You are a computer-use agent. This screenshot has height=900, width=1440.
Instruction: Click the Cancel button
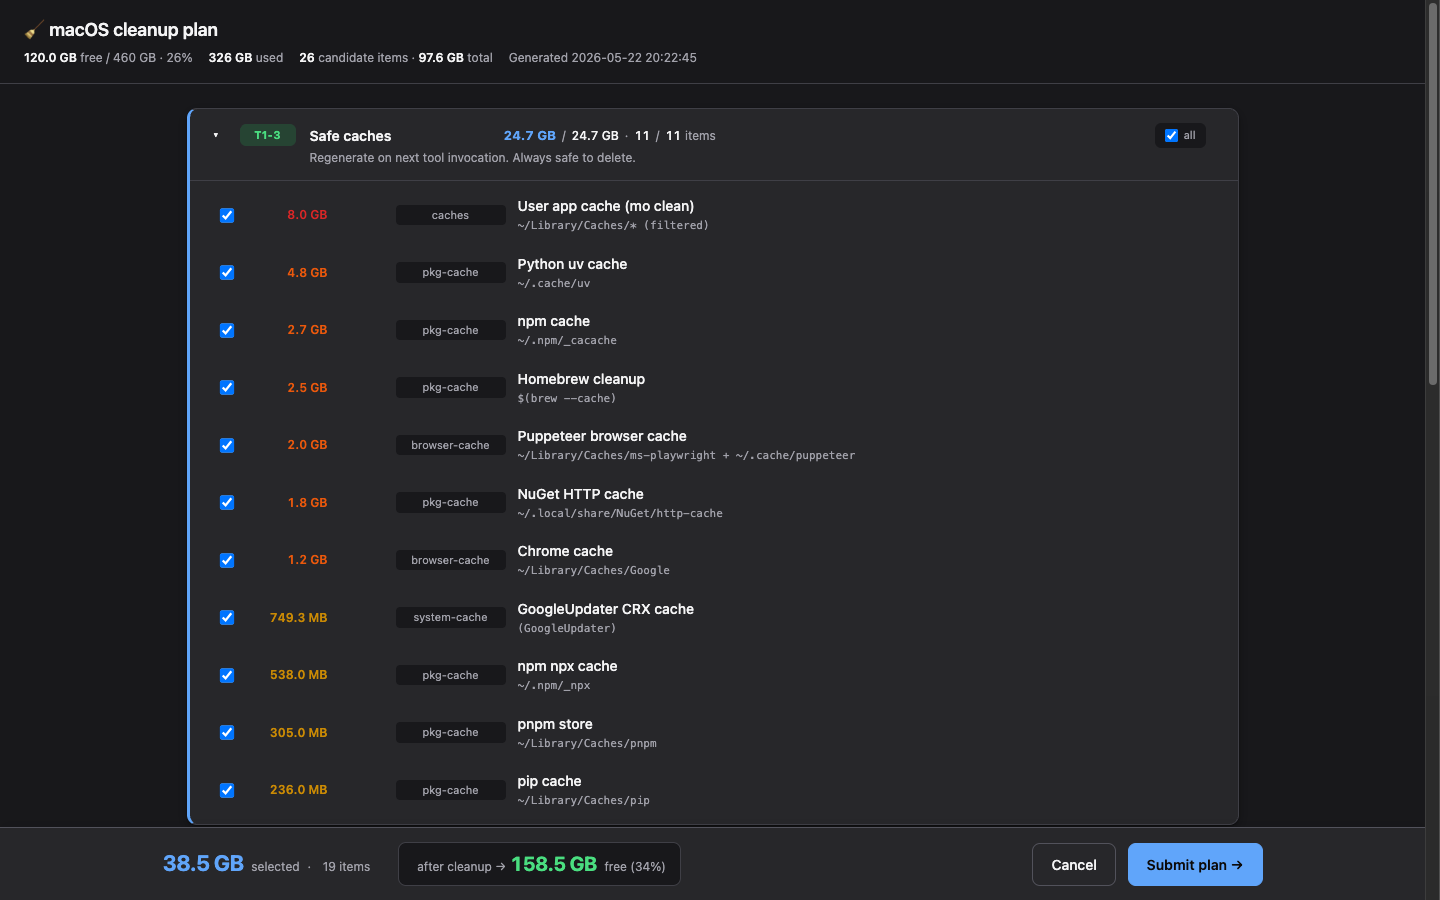tap(1074, 865)
